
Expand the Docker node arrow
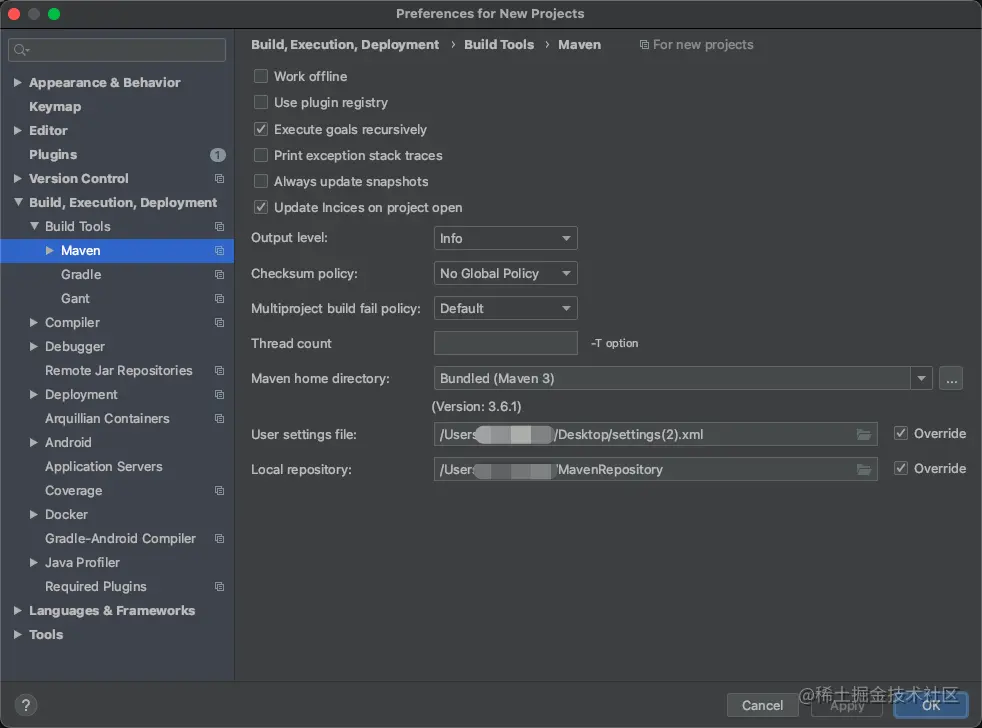pyautogui.click(x=34, y=514)
